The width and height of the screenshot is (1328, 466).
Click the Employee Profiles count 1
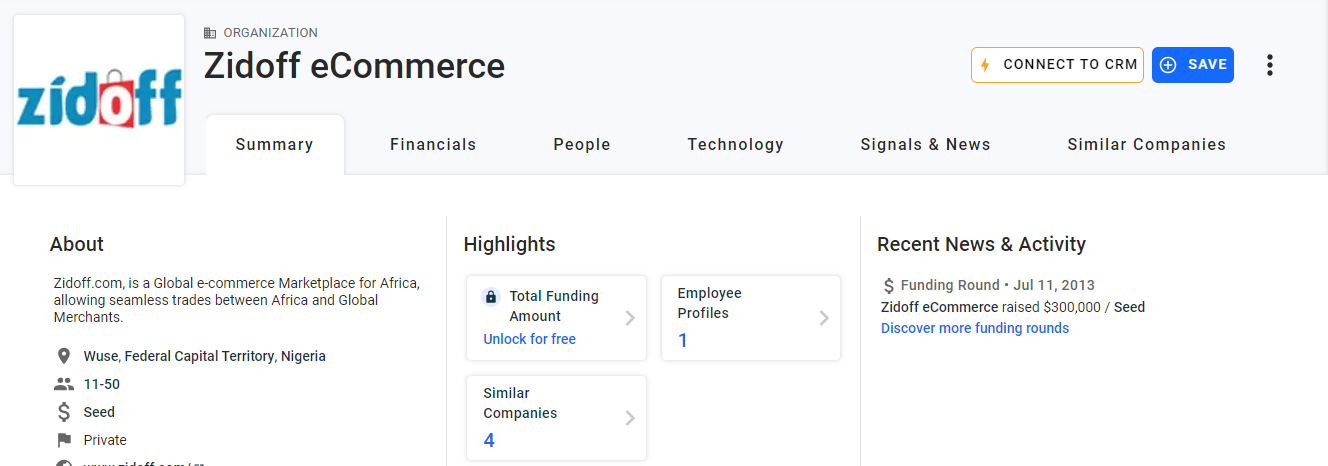683,341
